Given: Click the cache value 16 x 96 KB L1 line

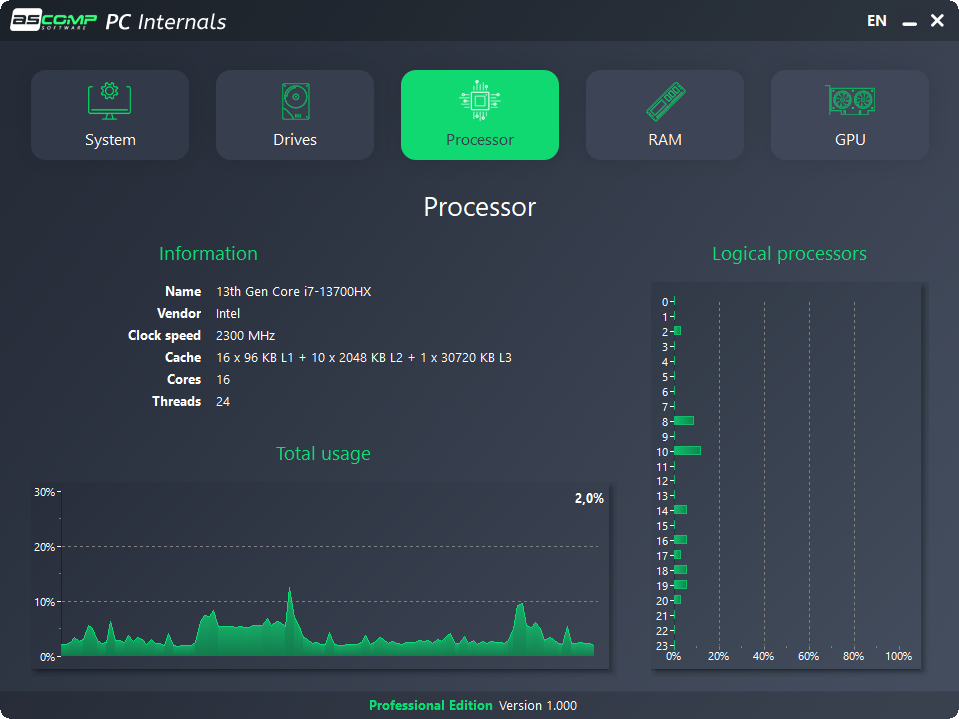Looking at the screenshot, I should [x=364, y=358].
